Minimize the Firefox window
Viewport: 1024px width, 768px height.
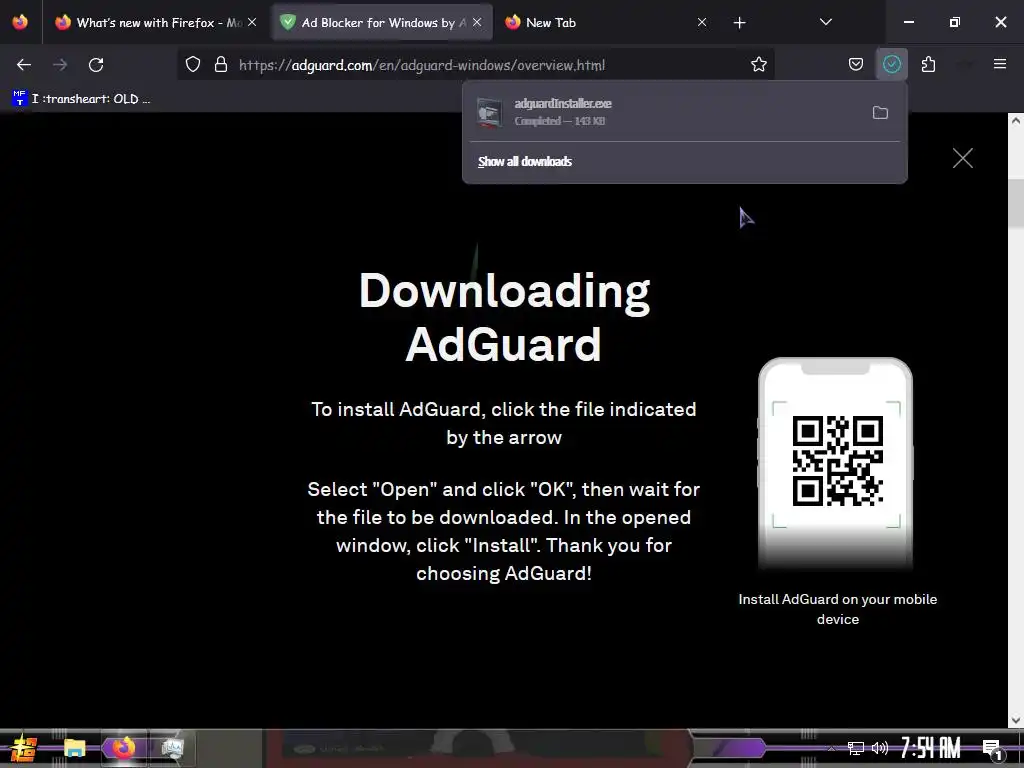pos(908,22)
